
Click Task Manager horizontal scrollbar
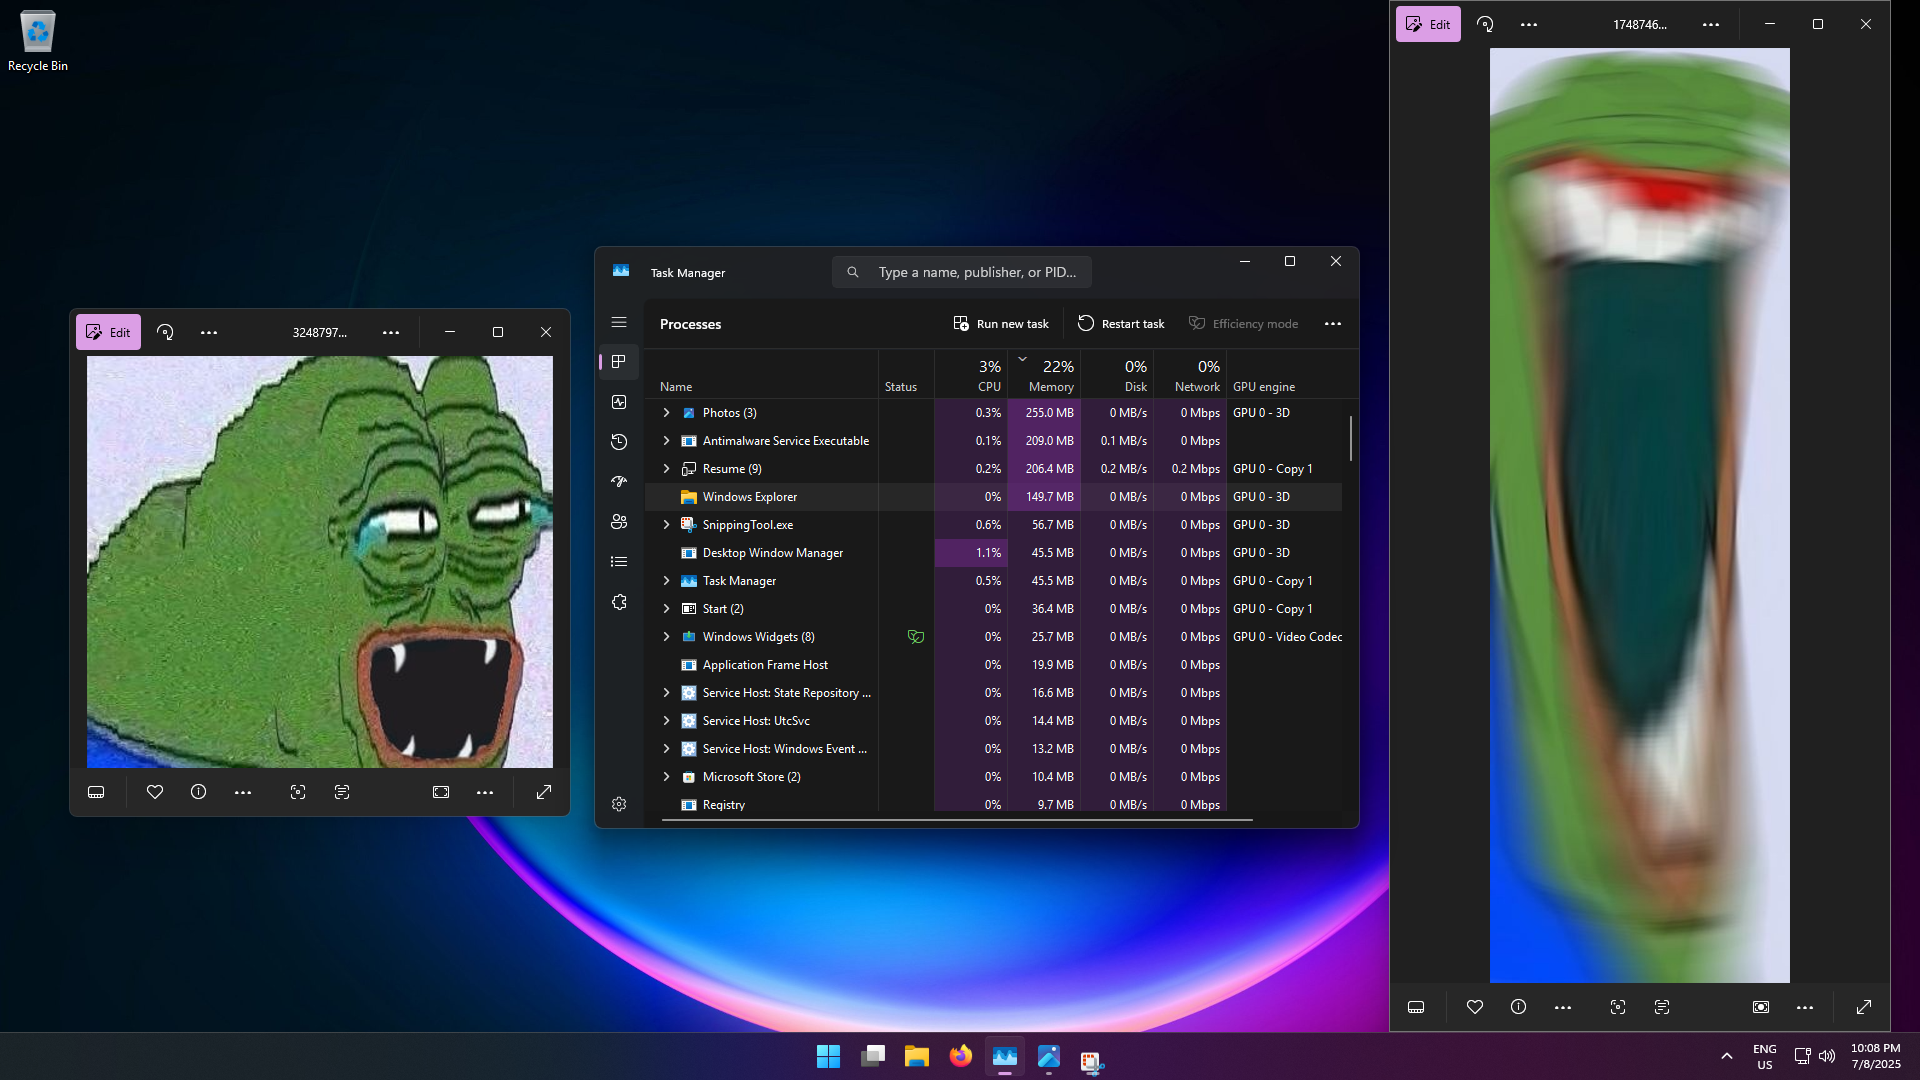click(x=957, y=820)
